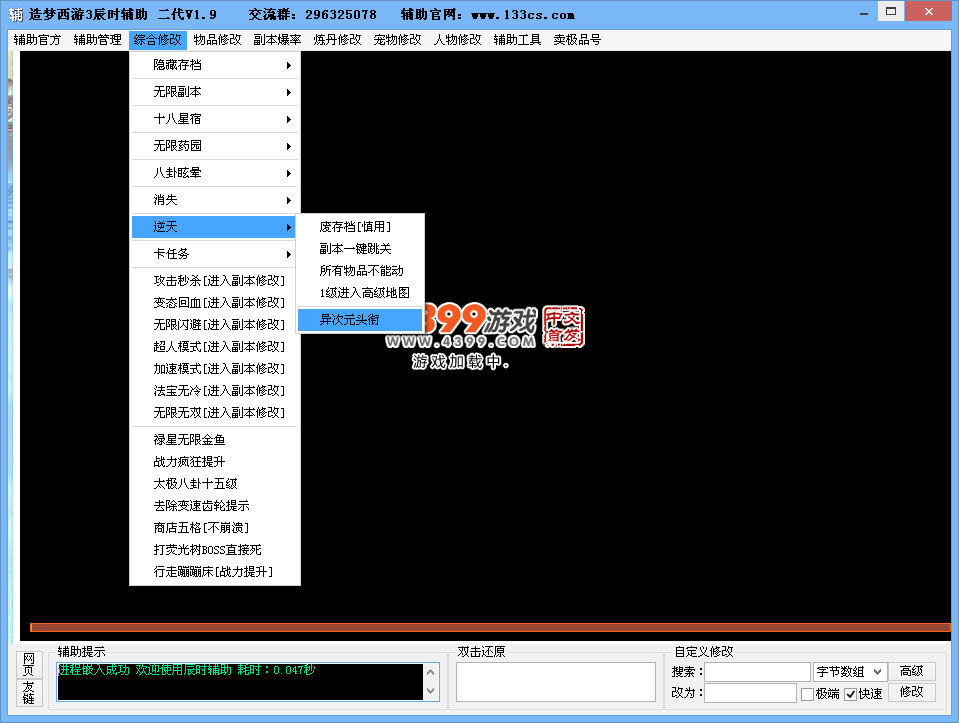Select 战力疯狂提升 option

pyautogui.click(x=215, y=461)
